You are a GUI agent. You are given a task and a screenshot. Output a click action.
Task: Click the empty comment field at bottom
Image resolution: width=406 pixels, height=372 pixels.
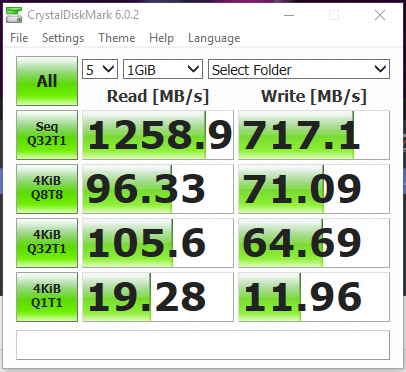(x=203, y=345)
